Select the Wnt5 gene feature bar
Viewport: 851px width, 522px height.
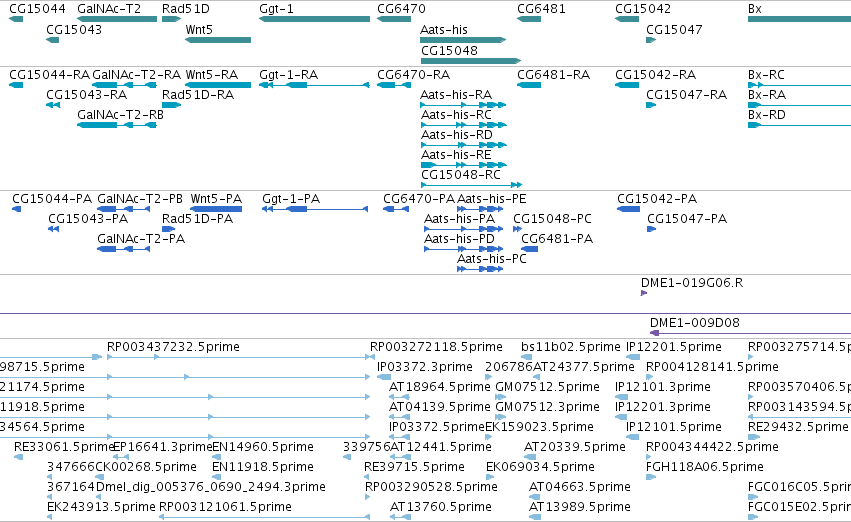pos(218,40)
